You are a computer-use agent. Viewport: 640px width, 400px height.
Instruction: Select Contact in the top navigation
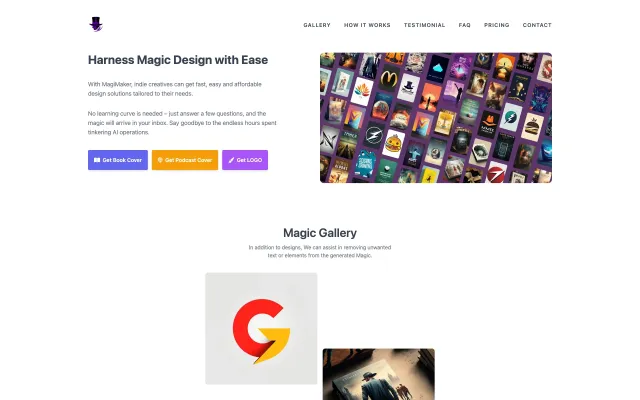tap(537, 25)
